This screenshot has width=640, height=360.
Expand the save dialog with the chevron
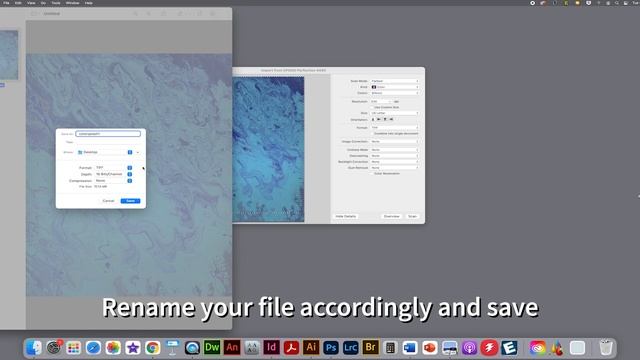(x=138, y=152)
